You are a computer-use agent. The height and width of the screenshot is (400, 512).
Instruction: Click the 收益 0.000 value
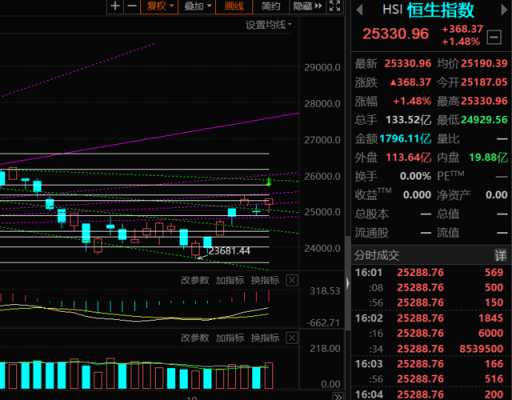[417, 195]
